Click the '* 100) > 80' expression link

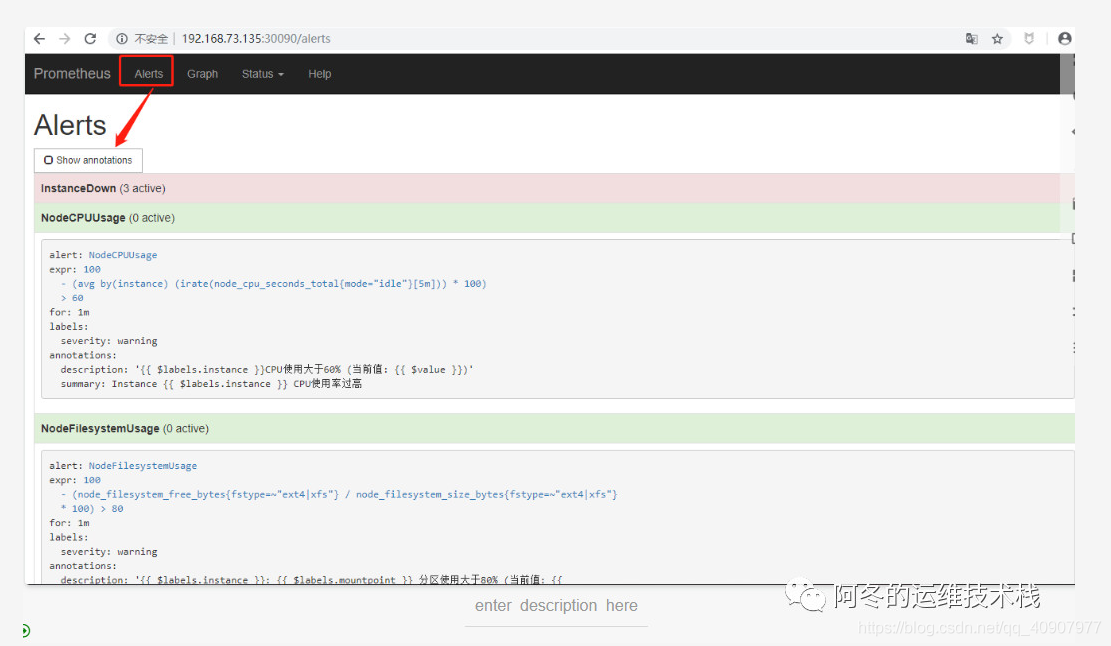tap(92, 509)
